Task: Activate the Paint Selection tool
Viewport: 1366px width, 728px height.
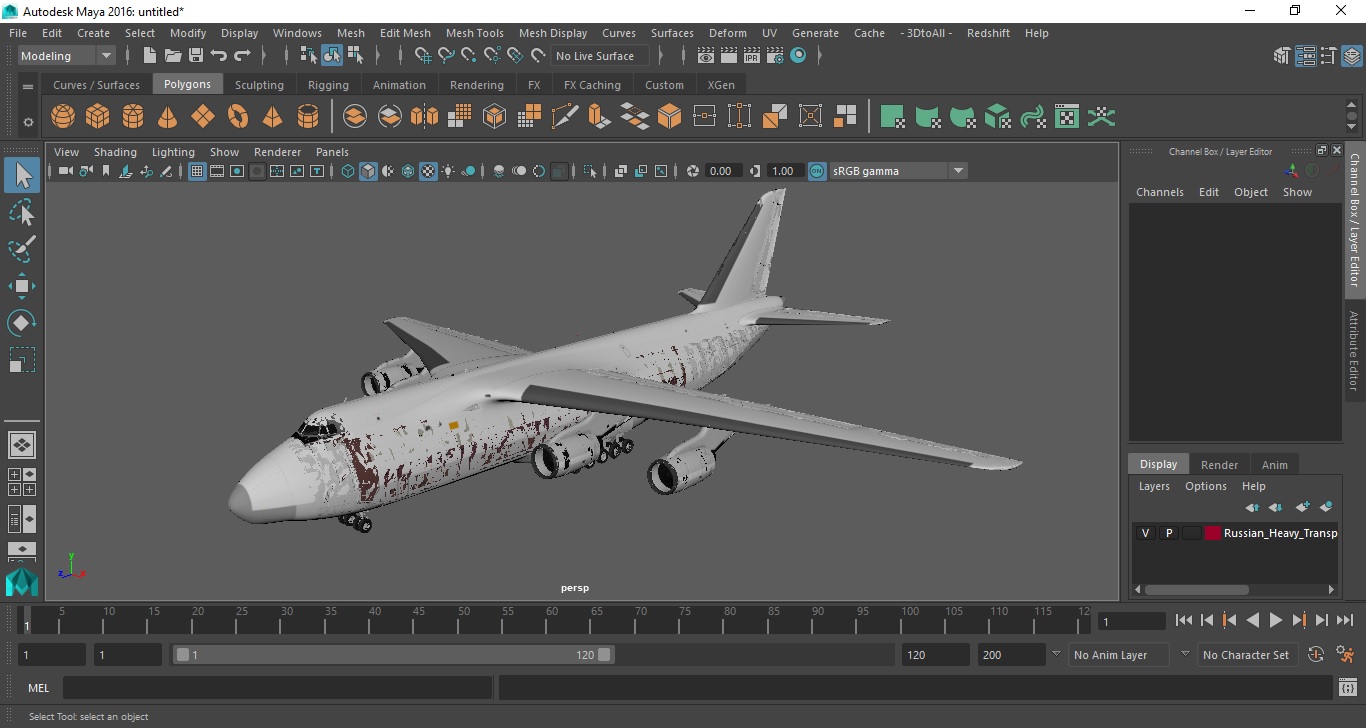Action: coord(22,248)
